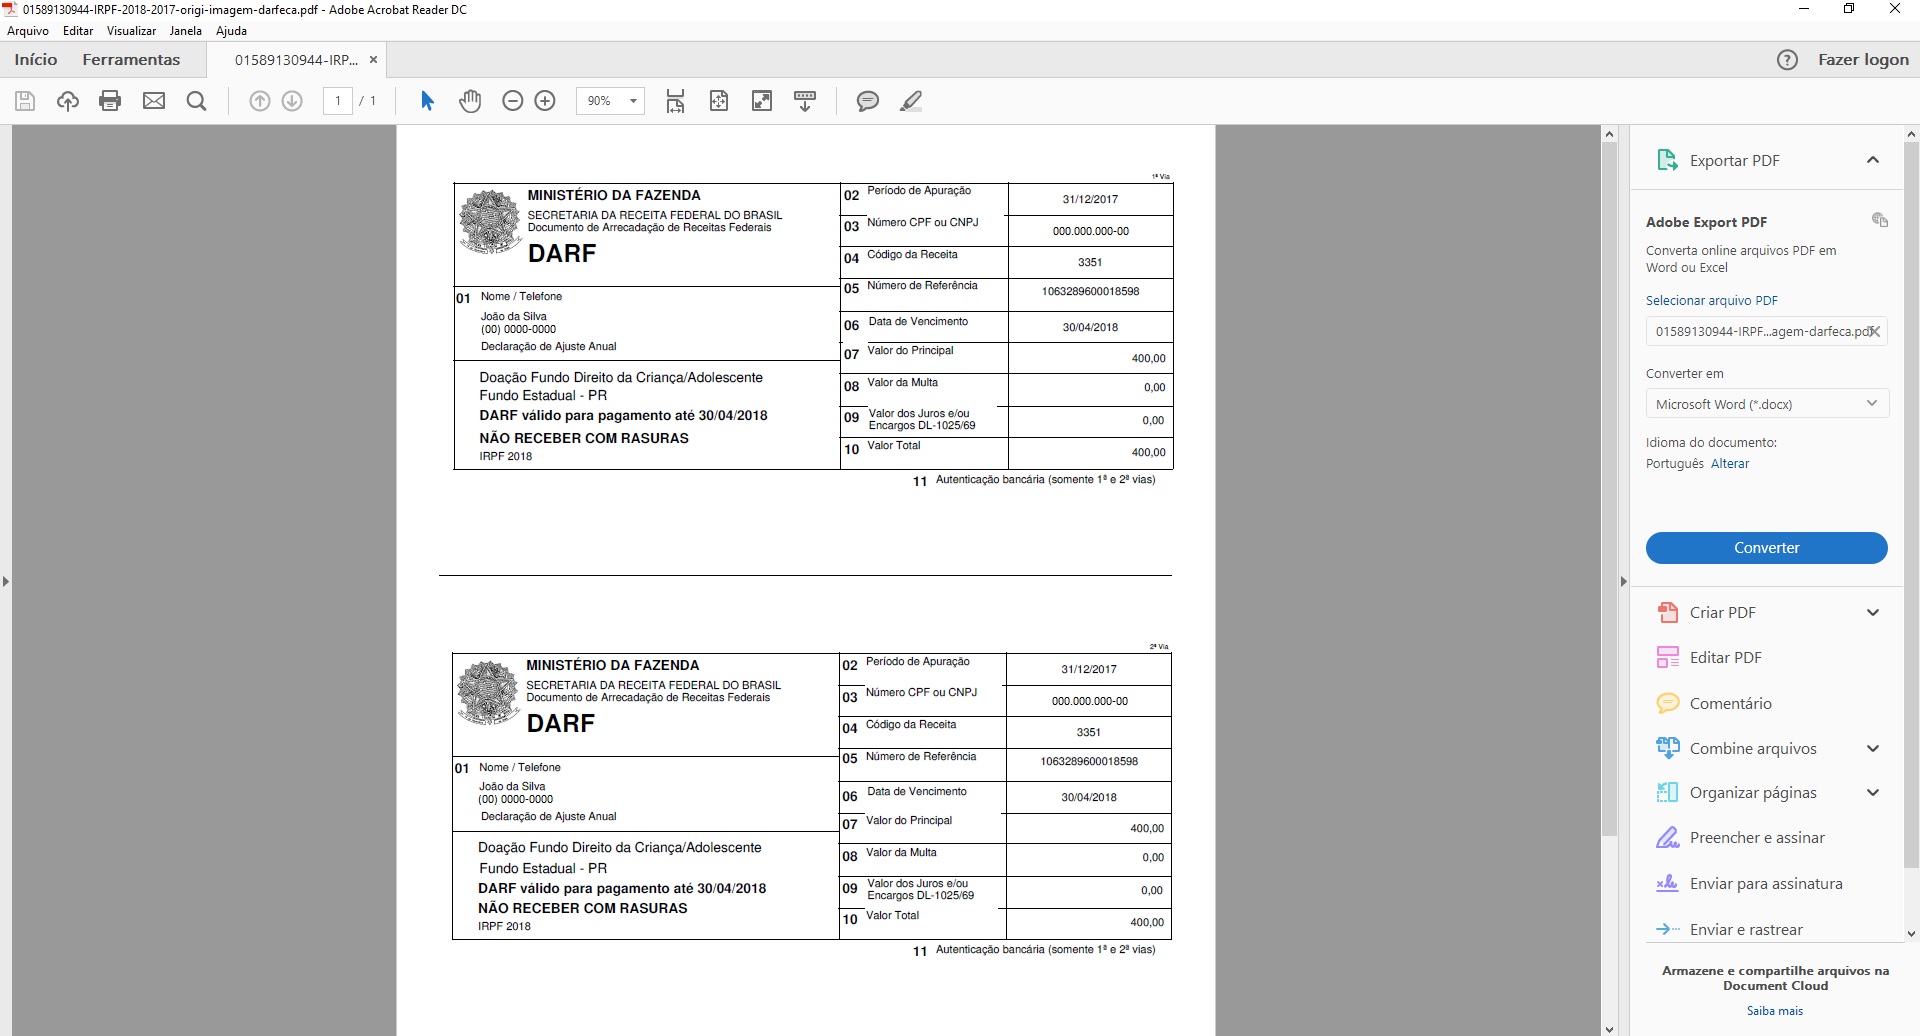
Task: Click fit to page icon
Action: tap(719, 101)
